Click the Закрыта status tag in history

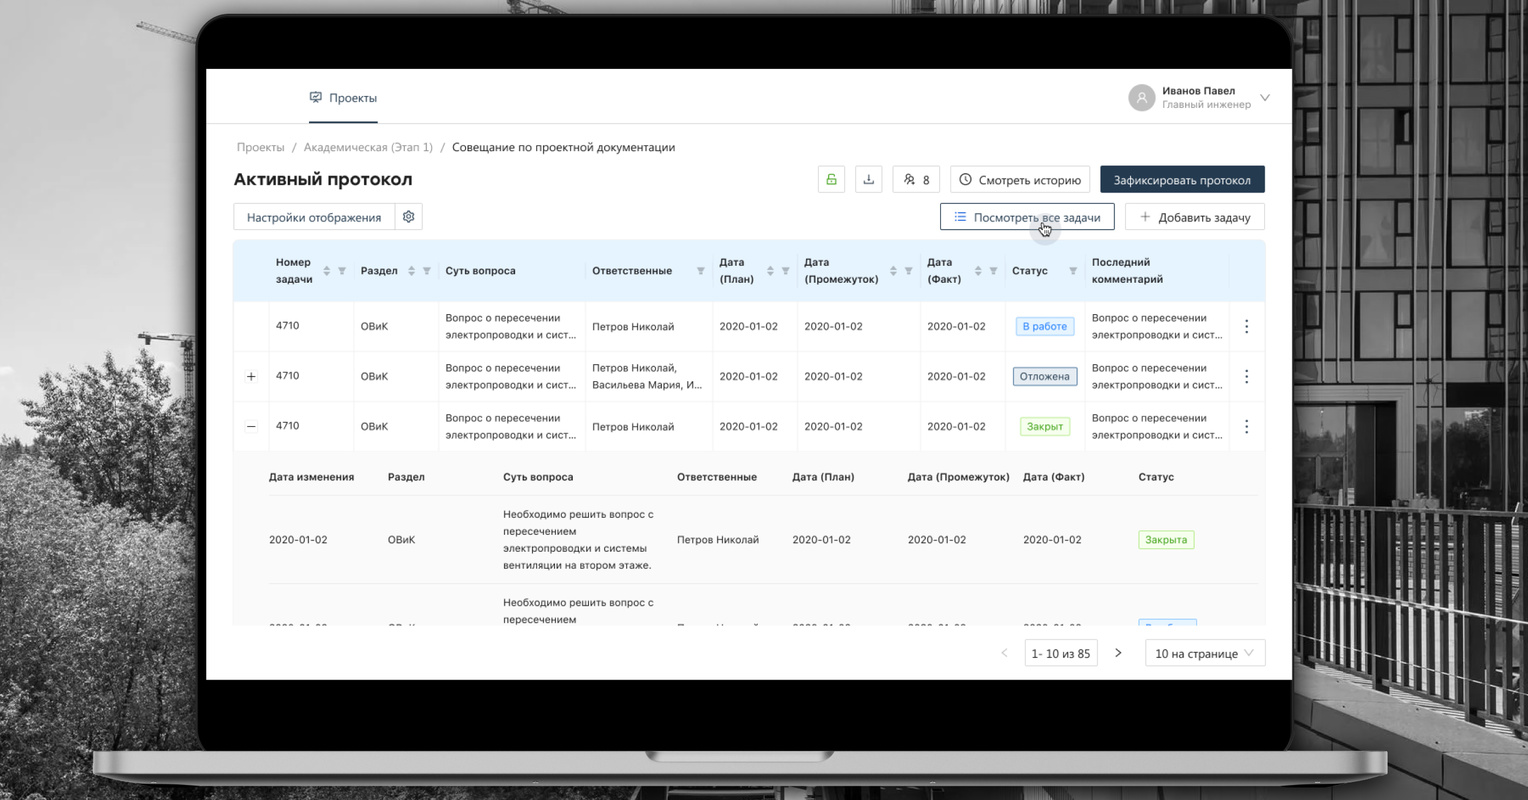(1166, 540)
